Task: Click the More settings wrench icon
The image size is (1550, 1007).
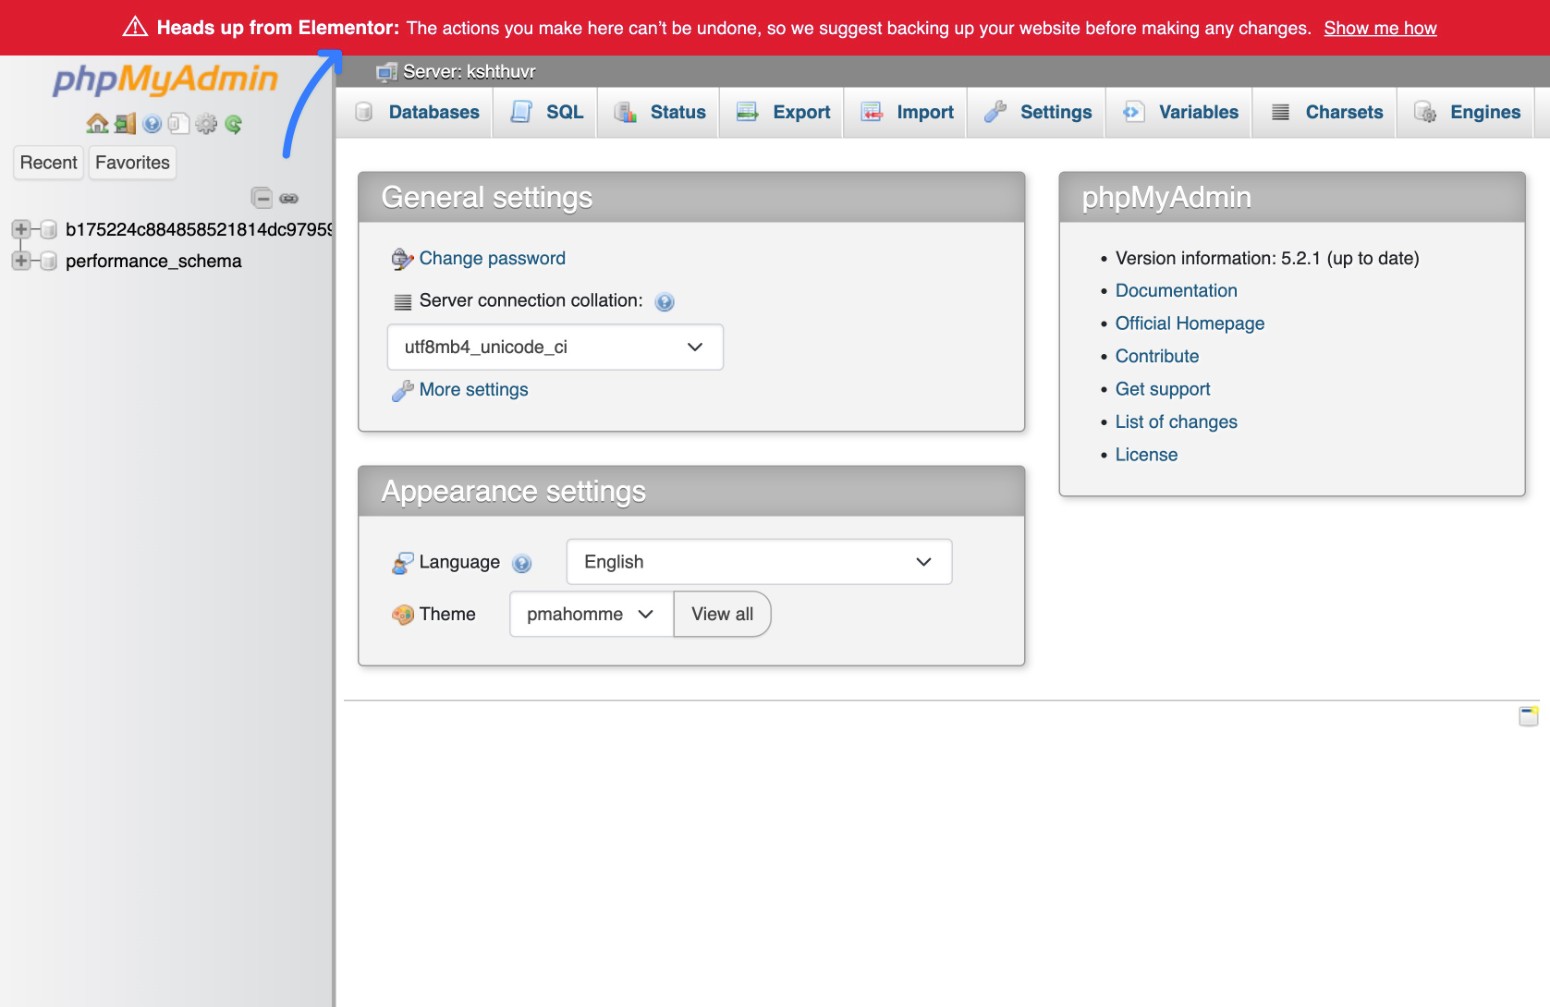Action: [402, 390]
